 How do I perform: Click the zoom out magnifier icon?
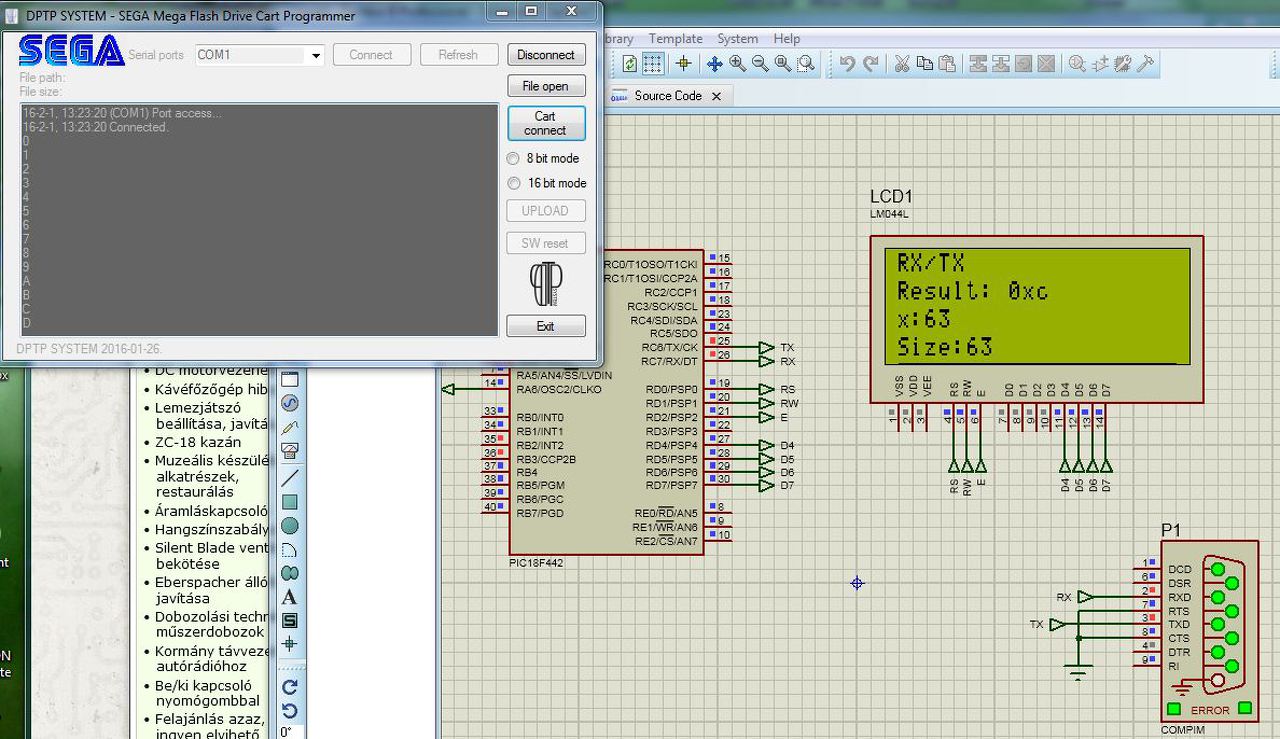coord(760,64)
